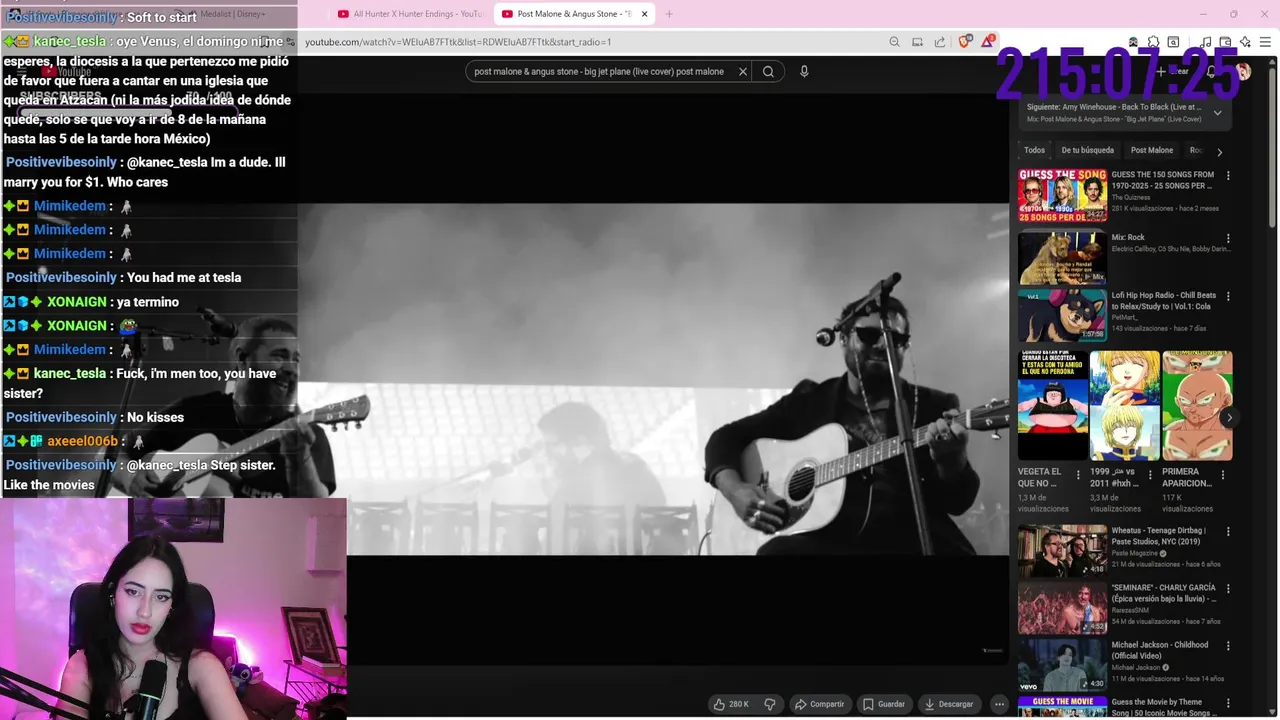
Task: Click the dislike thumbs-down button
Action: coord(770,704)
